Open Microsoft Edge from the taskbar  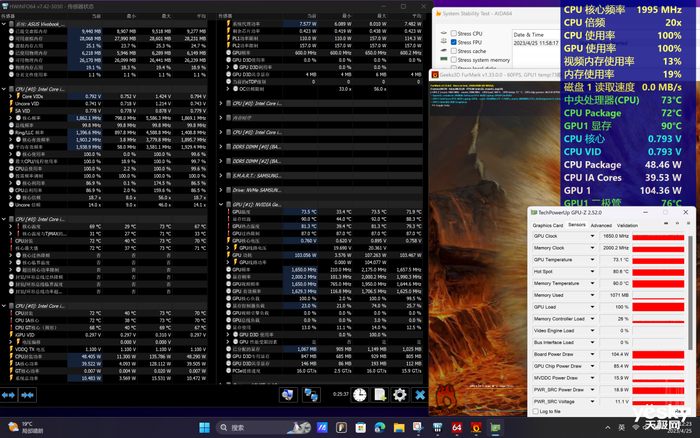[380, 428]
